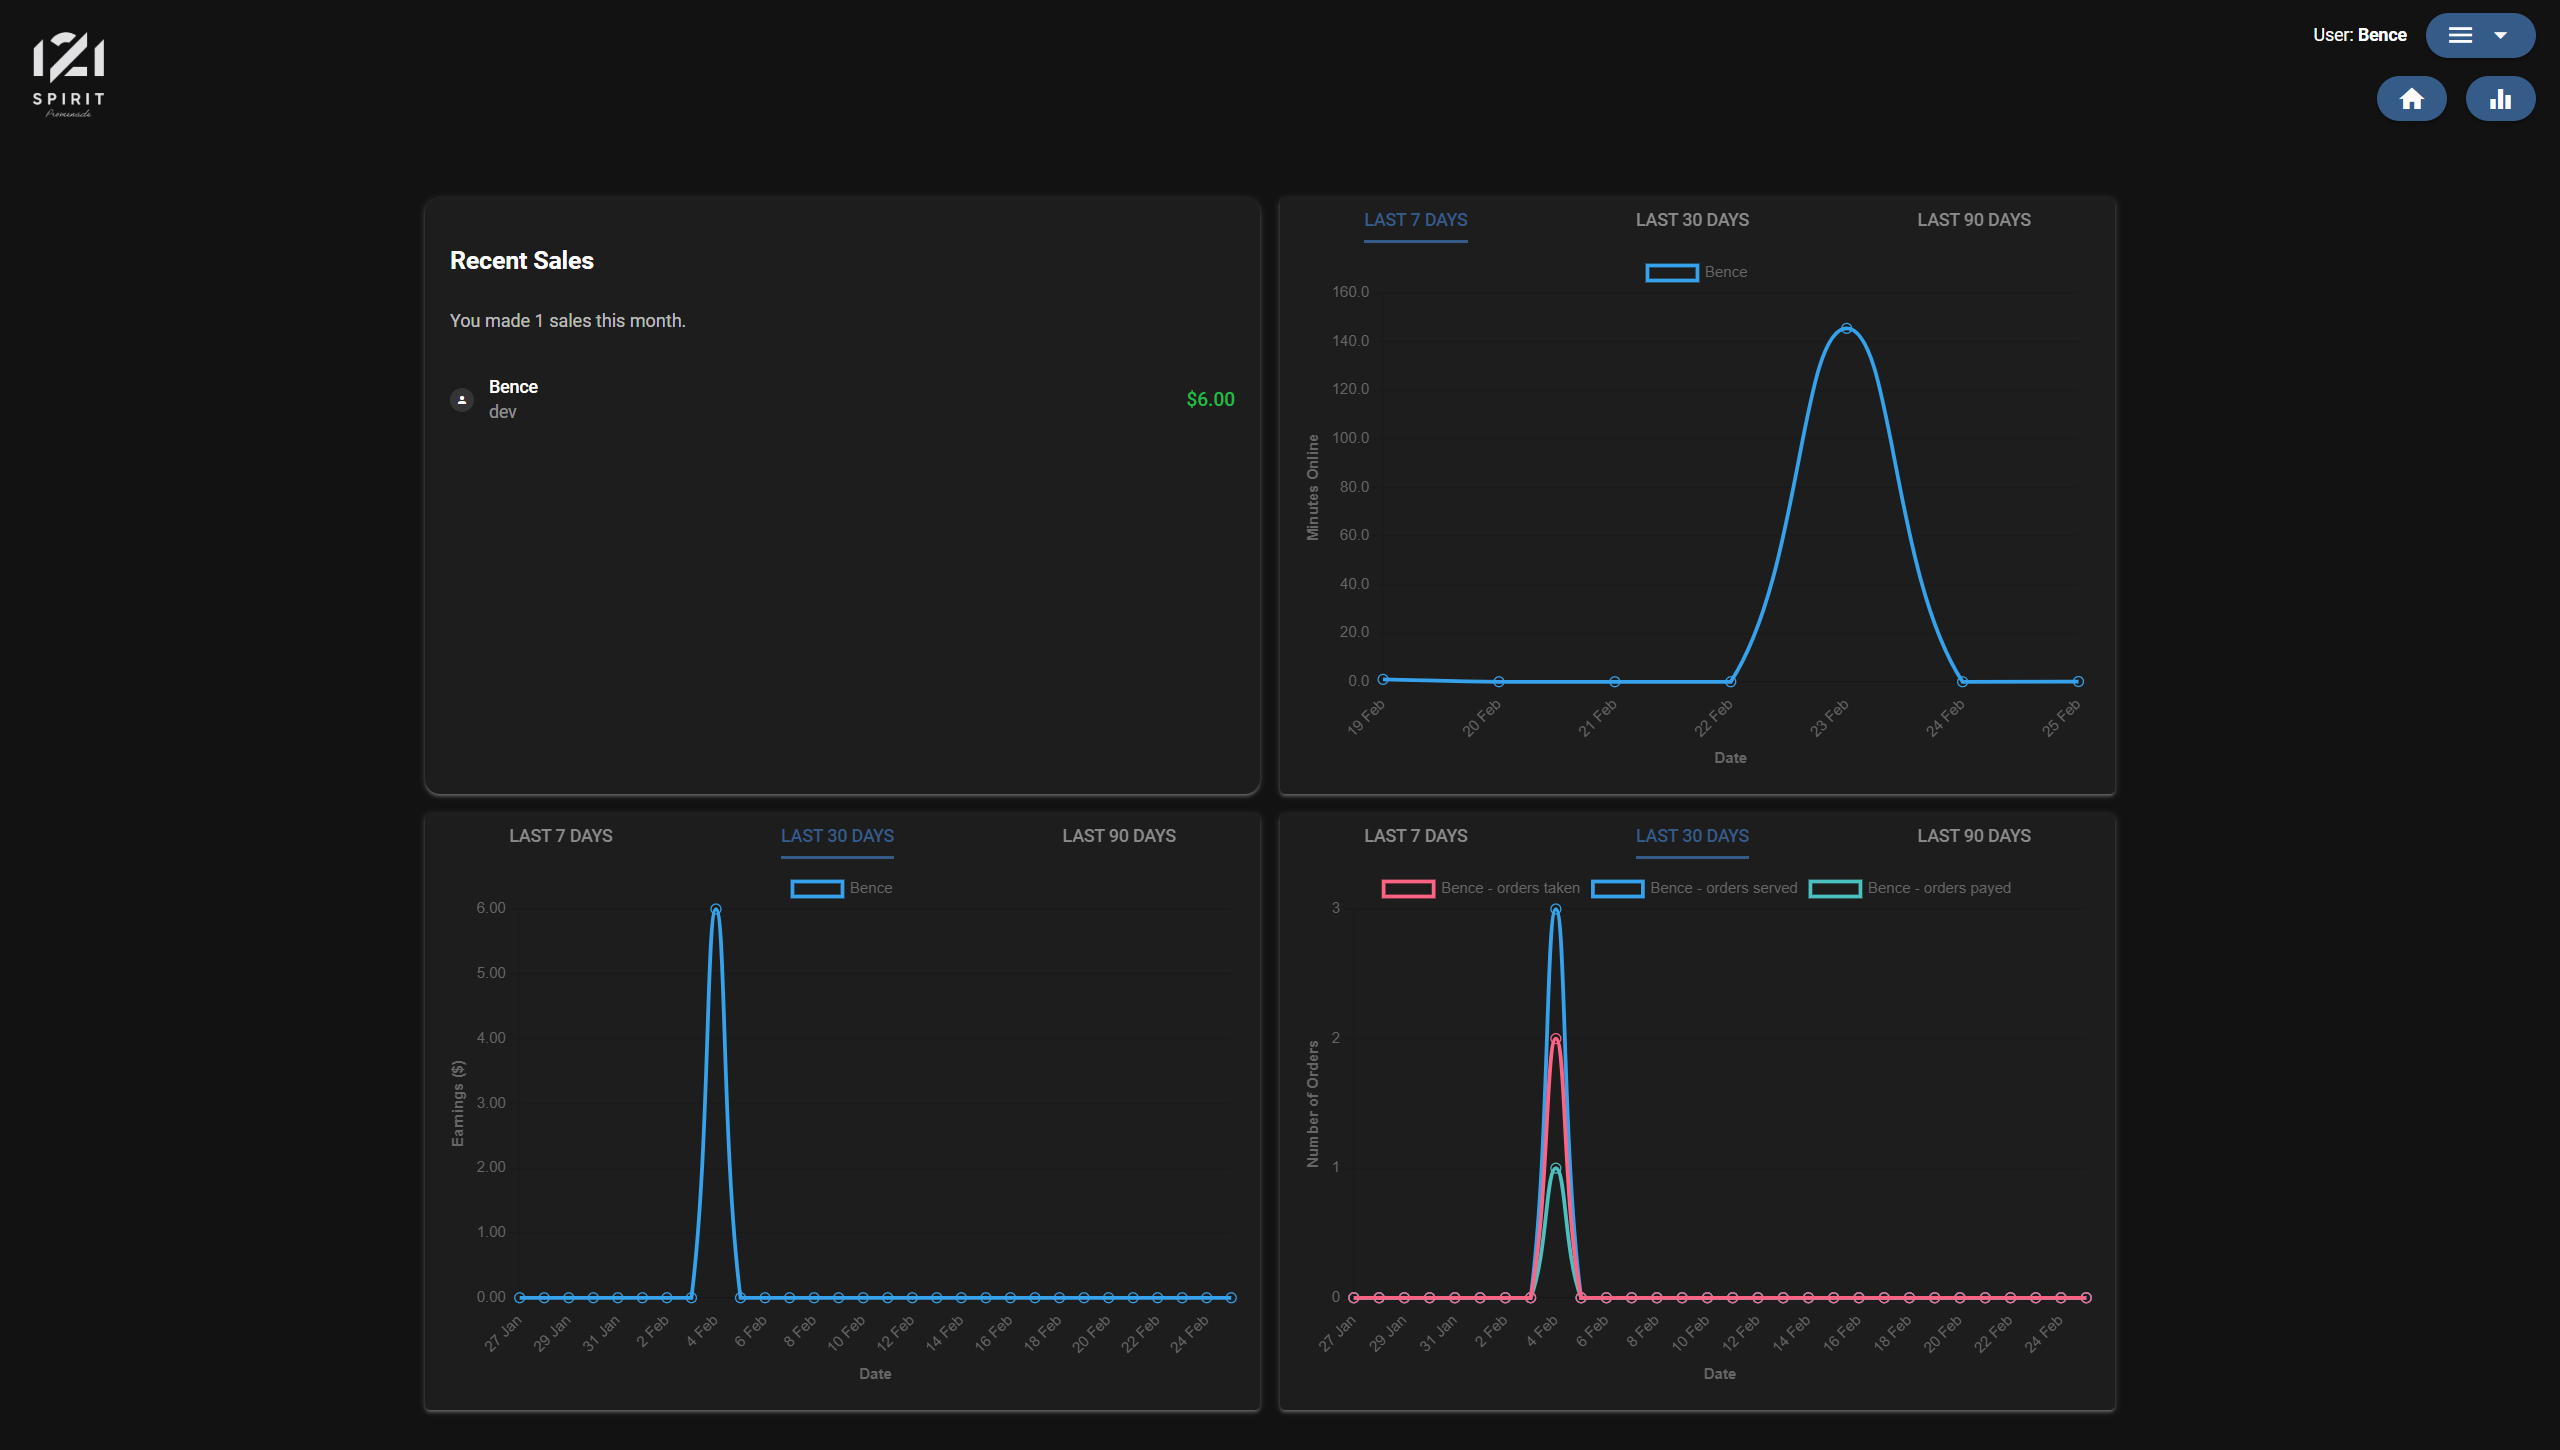Screen dimensions: 2560x1450
Task: Switch Earnings chart to Last 90 Days
Action: click(x=1118, y=836)
